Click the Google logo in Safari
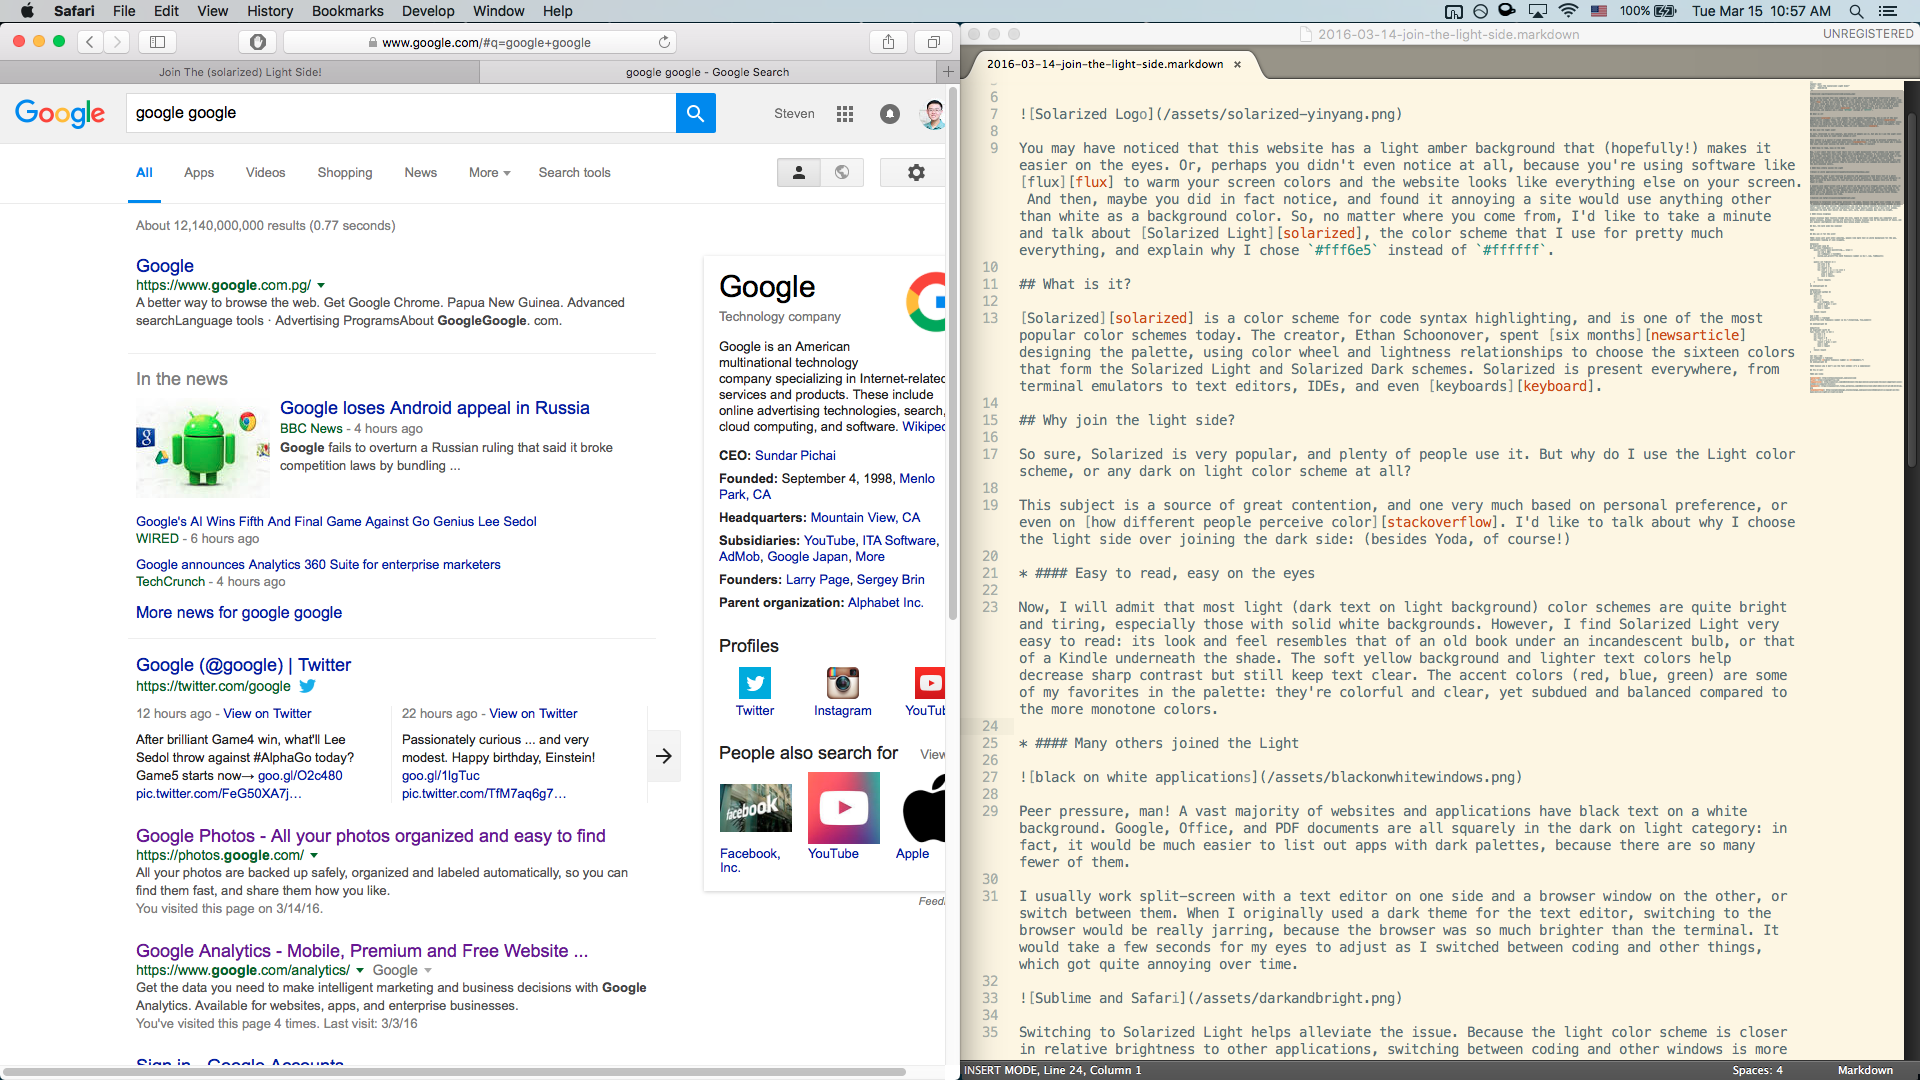The width and height of the screenshot is (1920, 1080). click(x=60, y=113)
